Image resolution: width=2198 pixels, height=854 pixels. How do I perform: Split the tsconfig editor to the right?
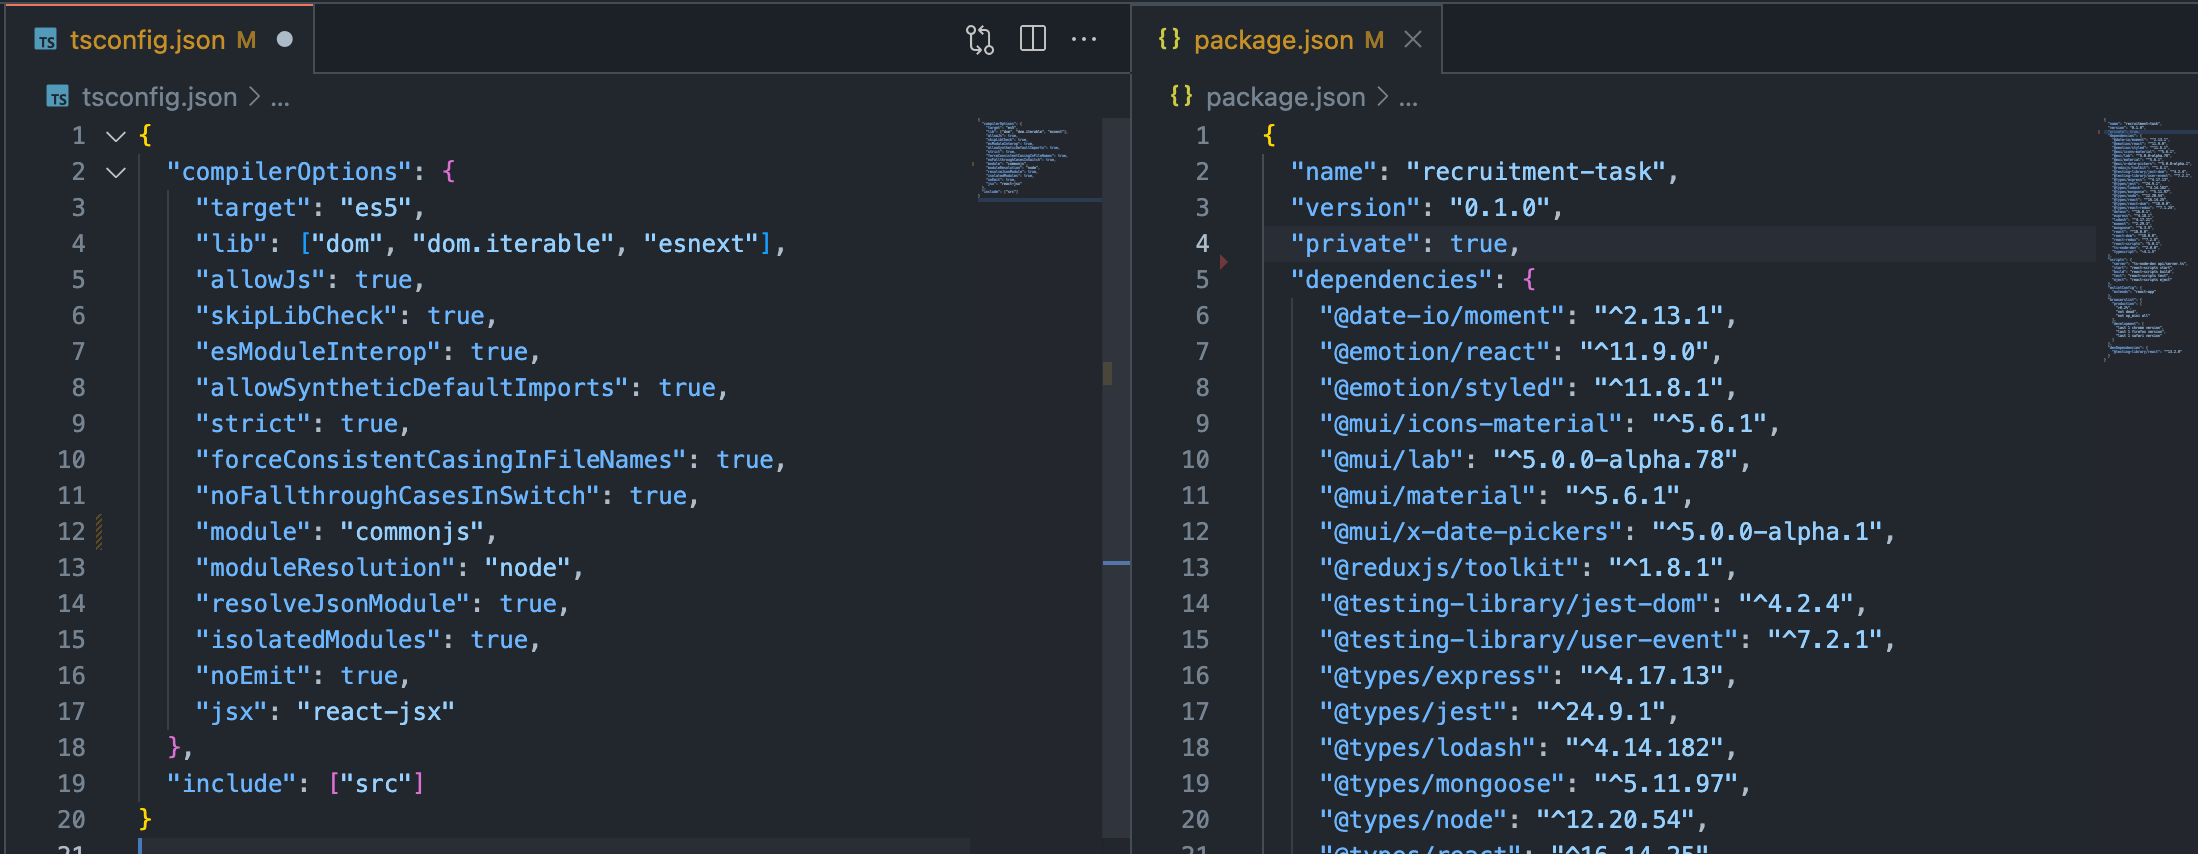[1033, 39]
